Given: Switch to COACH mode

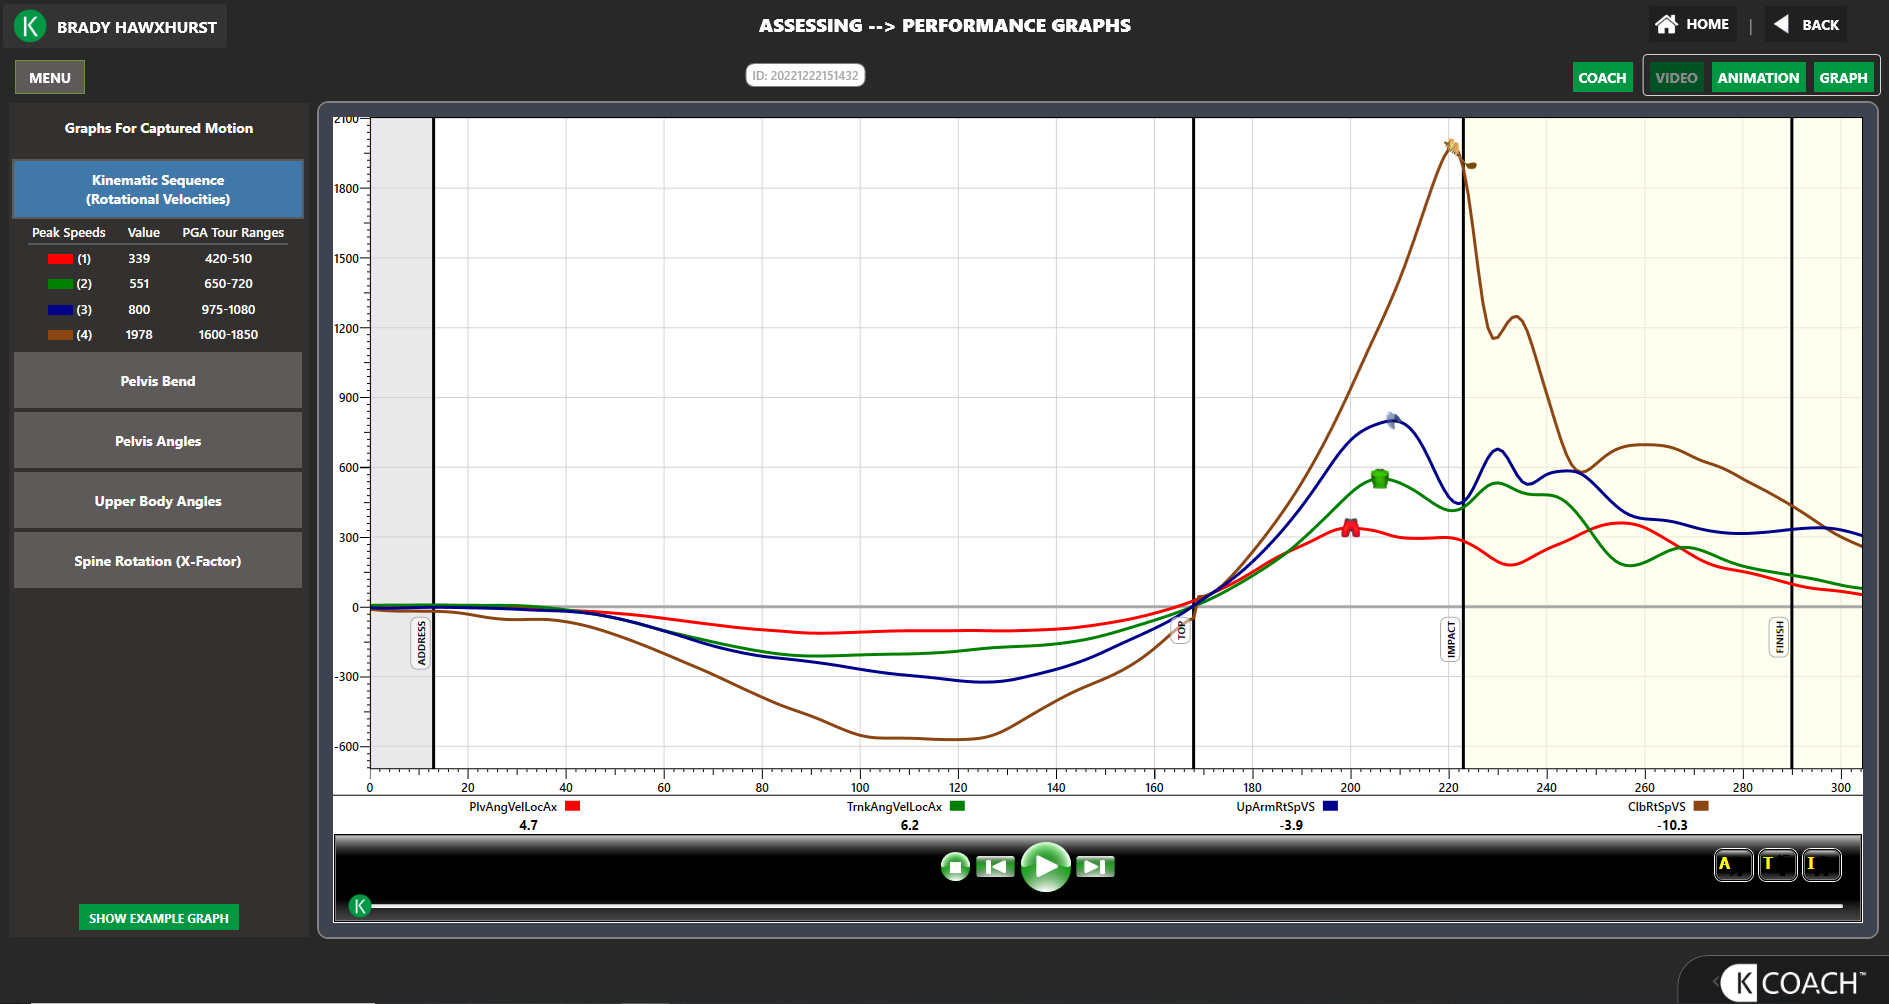Looking at the screenshot, I should [x=1602, y=78].
